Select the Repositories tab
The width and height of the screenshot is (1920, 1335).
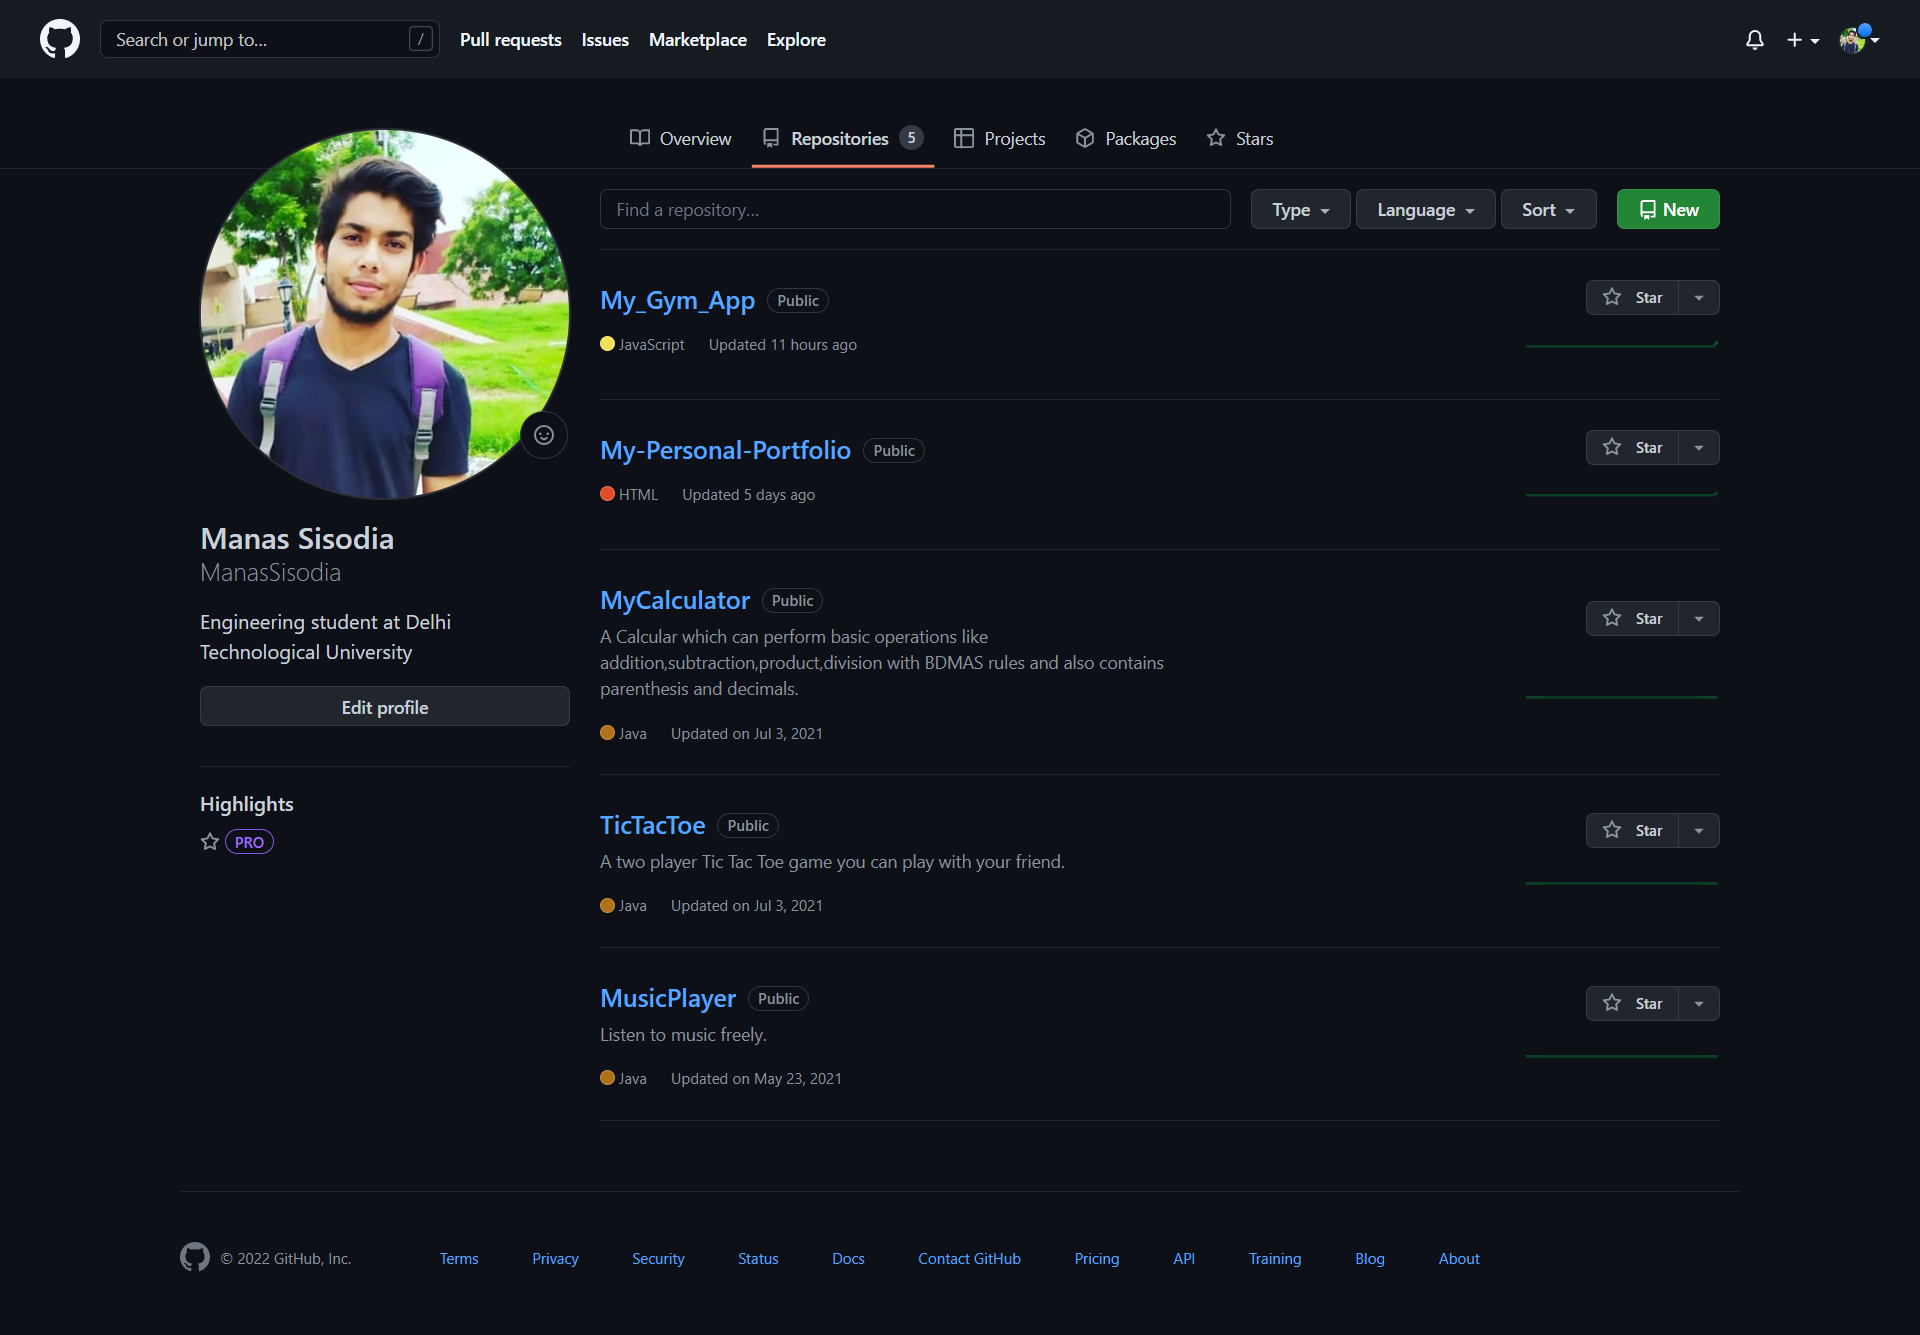pyautogui.click(x=842, y=138)
